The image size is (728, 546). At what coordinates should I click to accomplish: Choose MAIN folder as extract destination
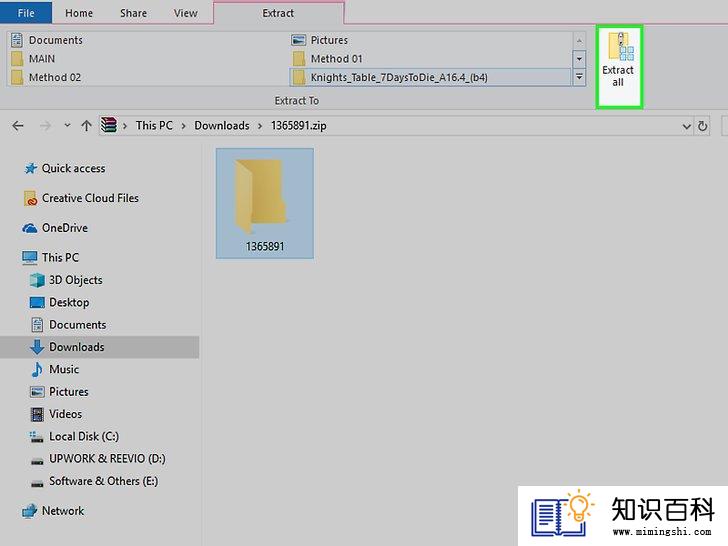[33, 58]
